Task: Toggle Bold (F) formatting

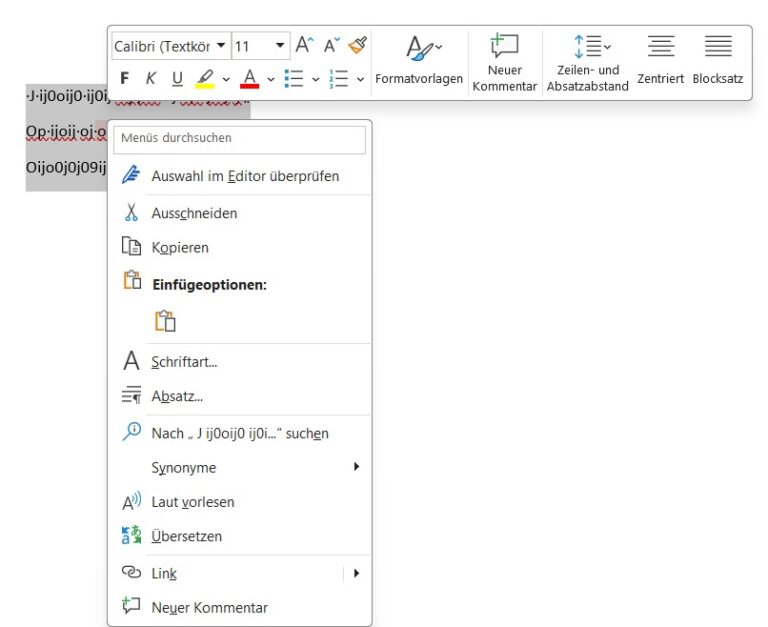Action: pos(124,78)
